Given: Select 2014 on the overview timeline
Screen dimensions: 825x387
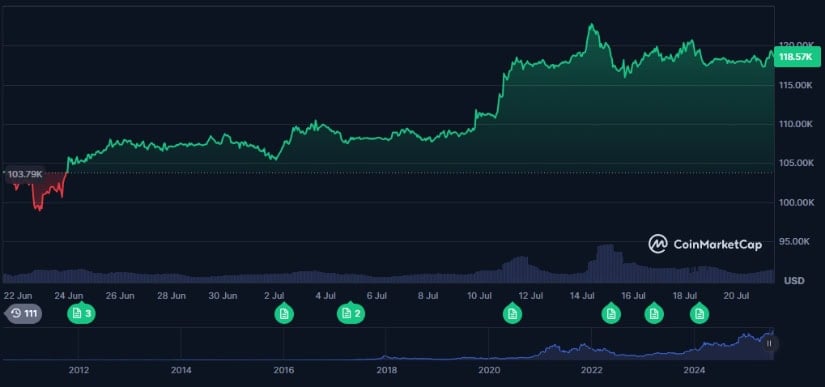Looking at the screenshot, I should [x=181, y=370].
